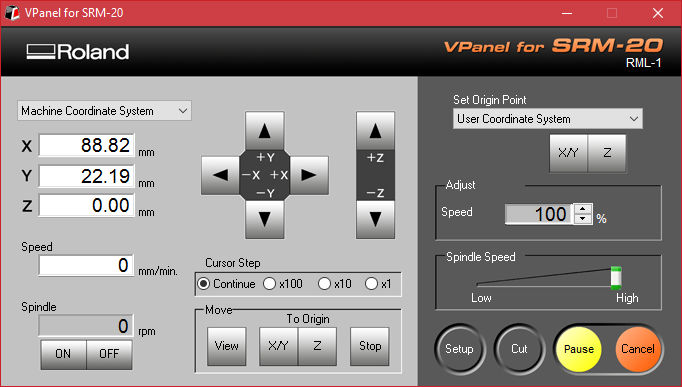Move the head in +X direction
682x387 pixels.
309,175
